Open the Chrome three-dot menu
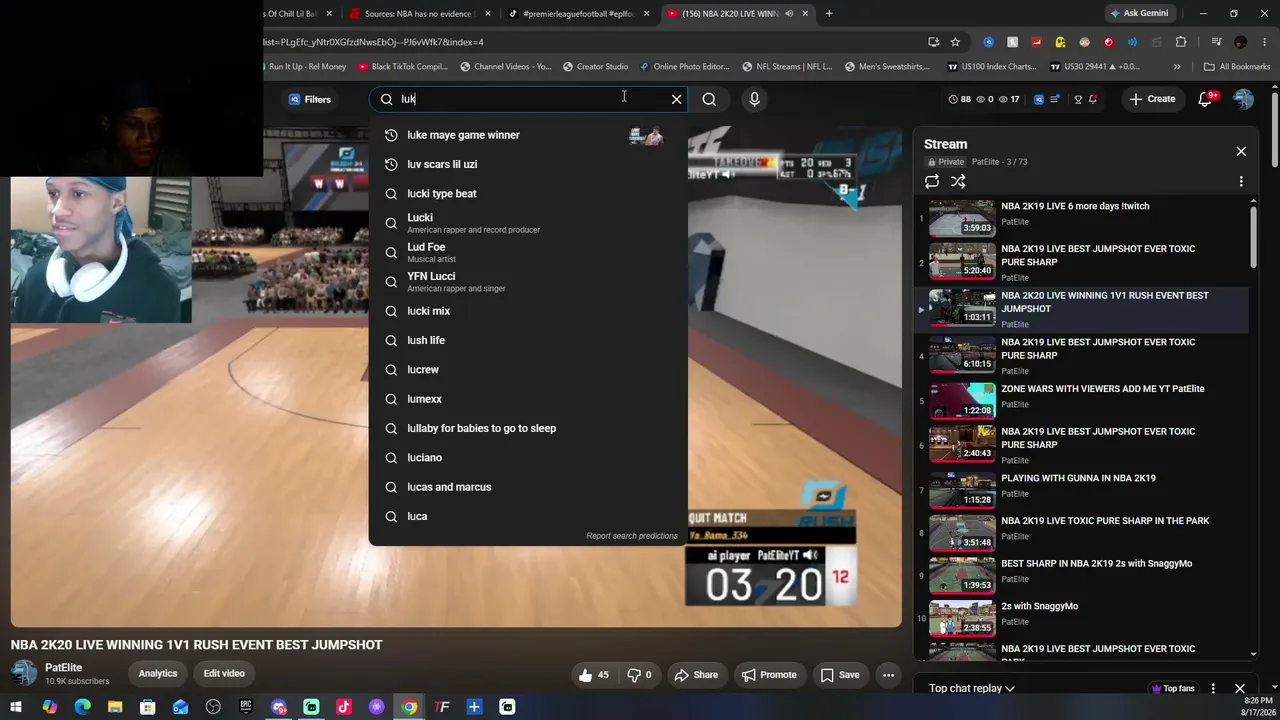The height and width of the screenshot is (720, 1280). [x=1263, y=42]
